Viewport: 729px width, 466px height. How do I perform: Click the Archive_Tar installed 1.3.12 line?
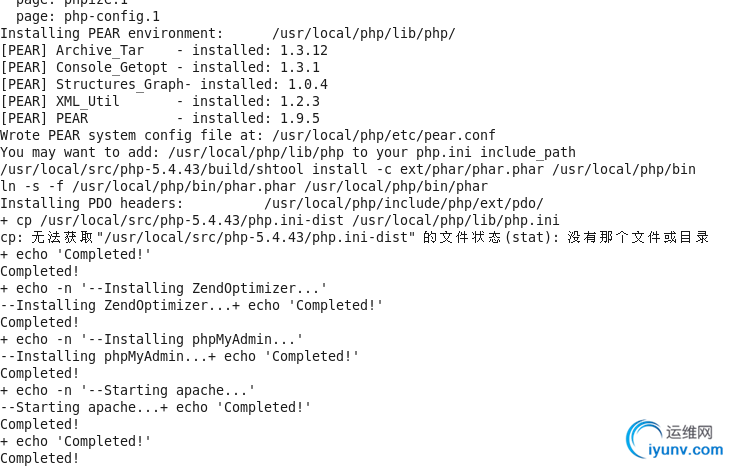tap(164, 50)
